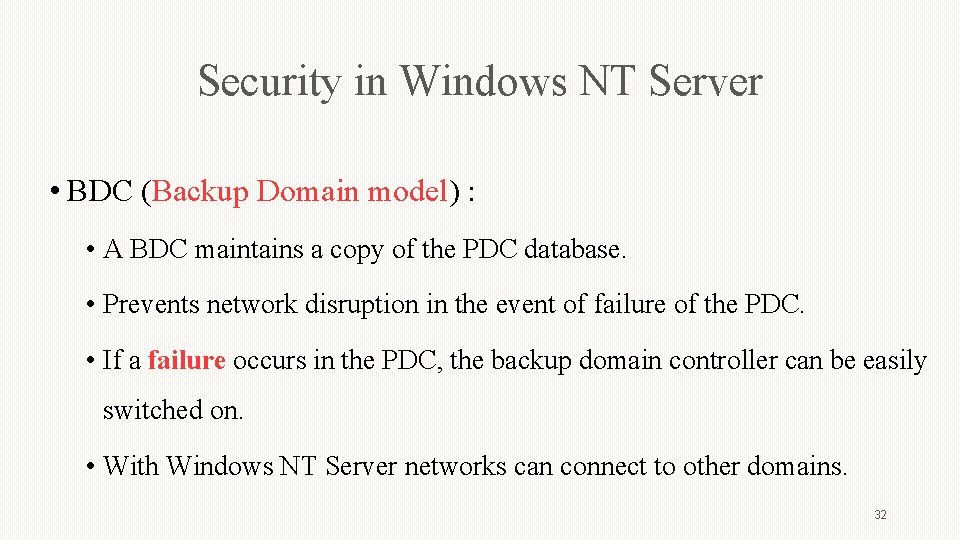Click the words 'PDC database' in first sub-bullet
The image size is (960, 540).
[x=544, y=250]
